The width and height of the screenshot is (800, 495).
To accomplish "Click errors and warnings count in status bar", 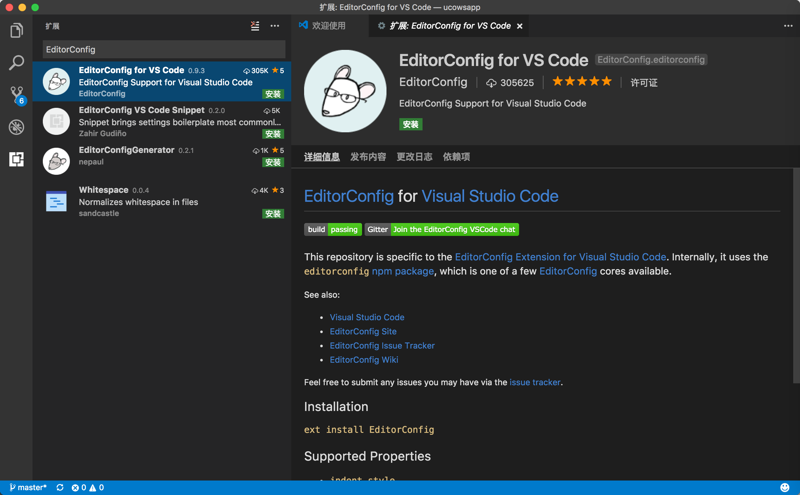I will tap(87, 488).
